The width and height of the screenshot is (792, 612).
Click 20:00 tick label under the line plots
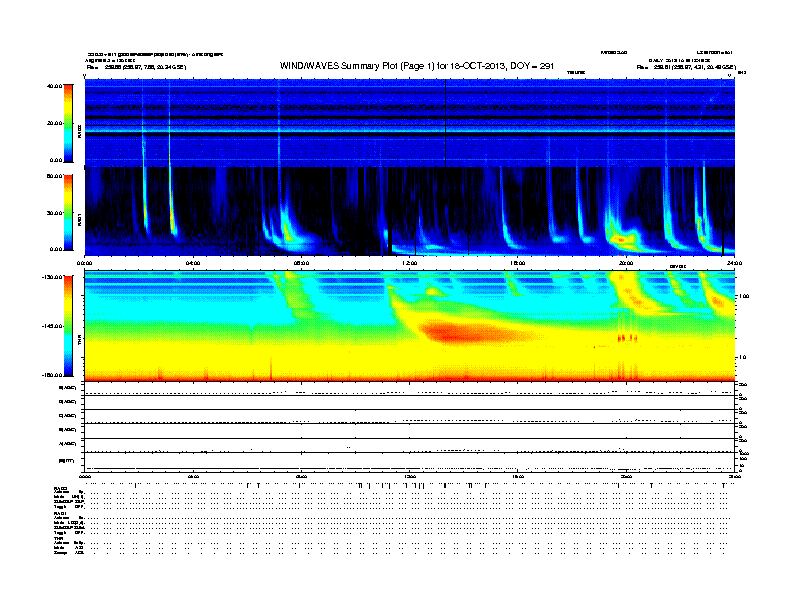coord(626,476)
